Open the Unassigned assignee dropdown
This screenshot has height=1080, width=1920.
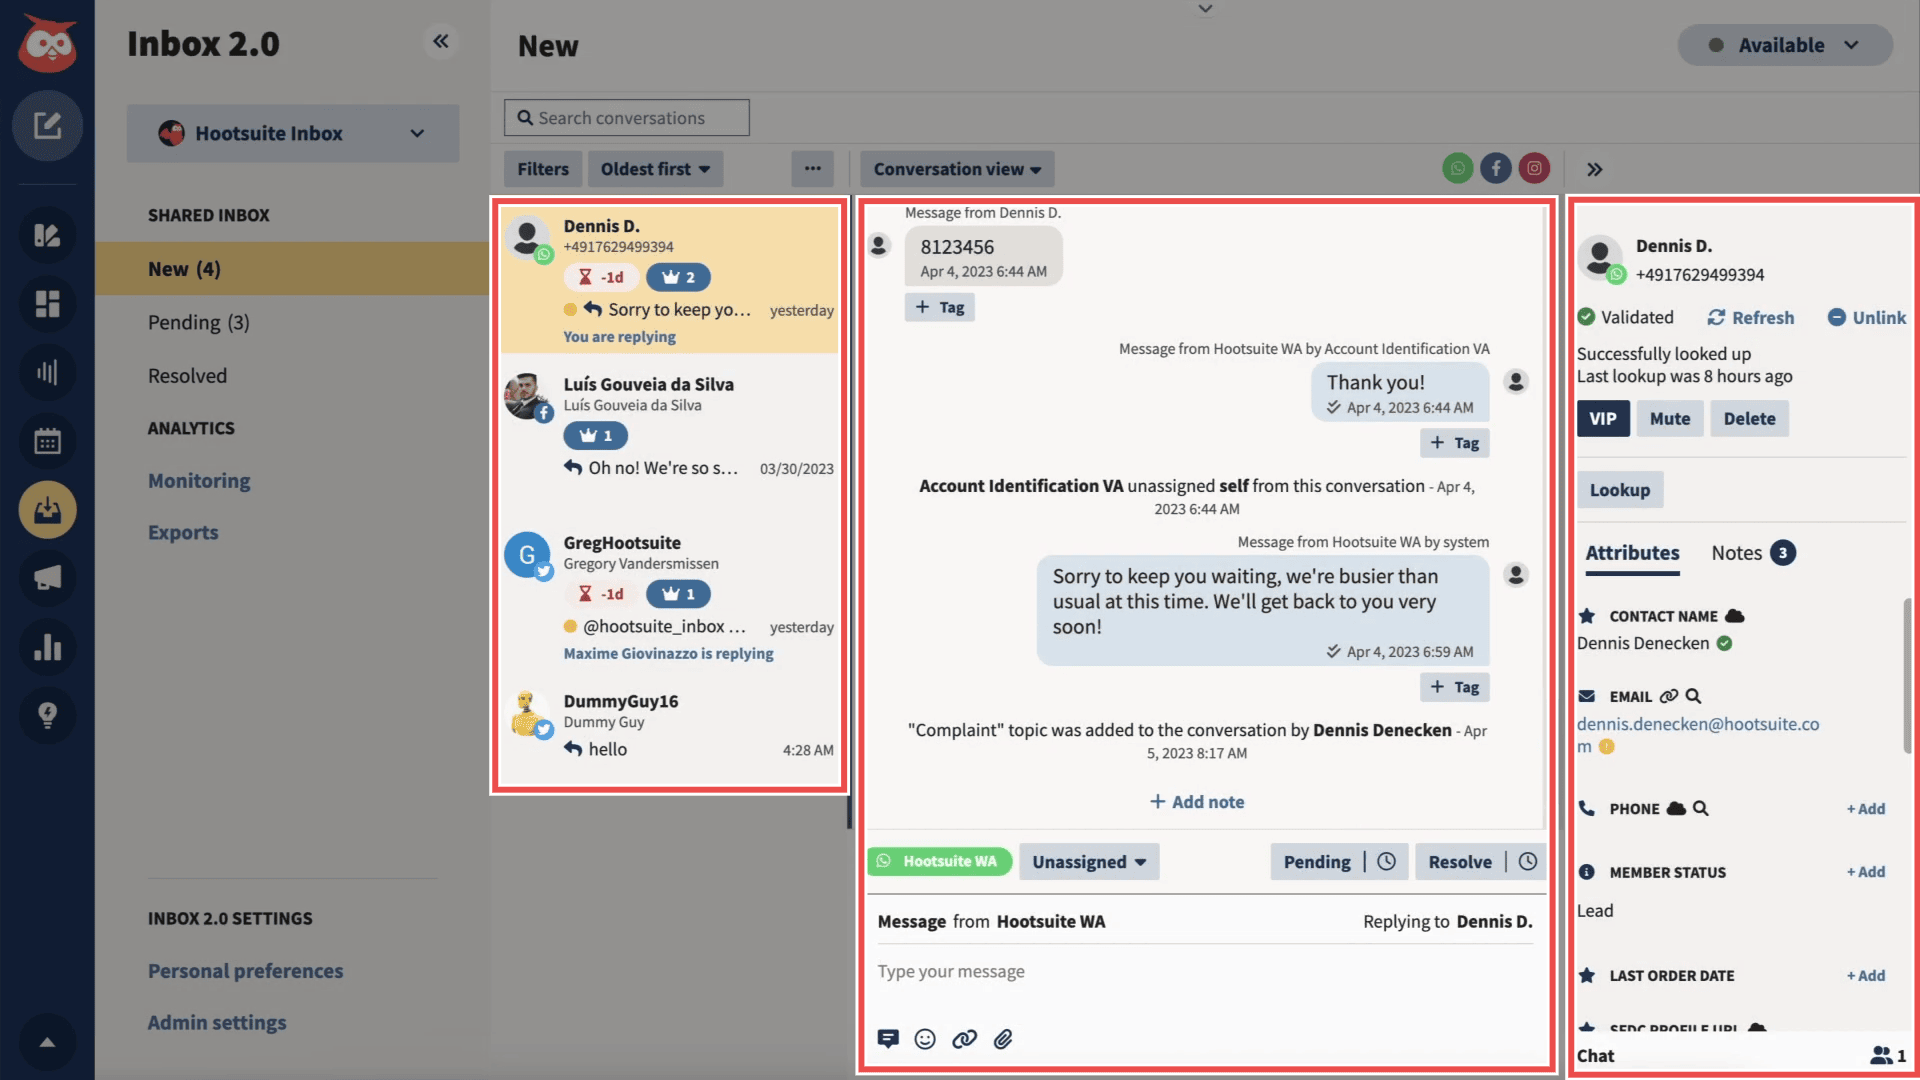pos(1088,861)
